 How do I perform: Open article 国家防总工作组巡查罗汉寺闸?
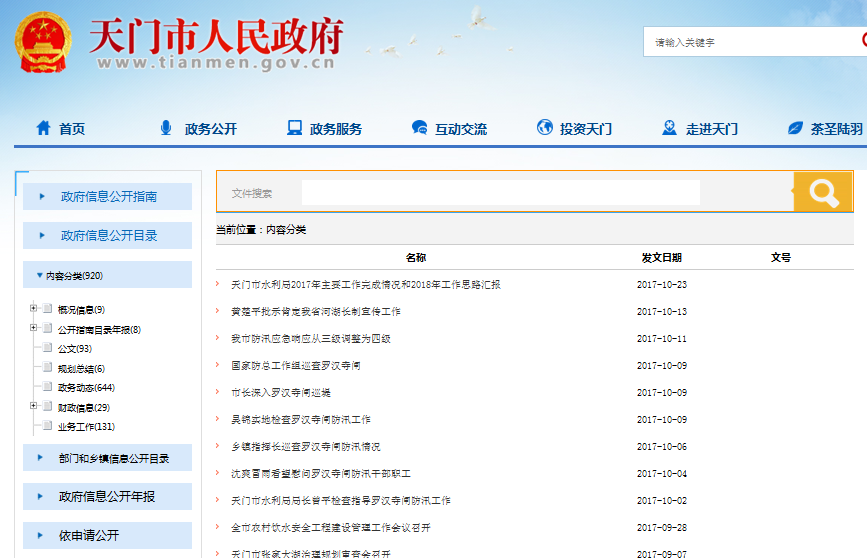click(295, 366)
